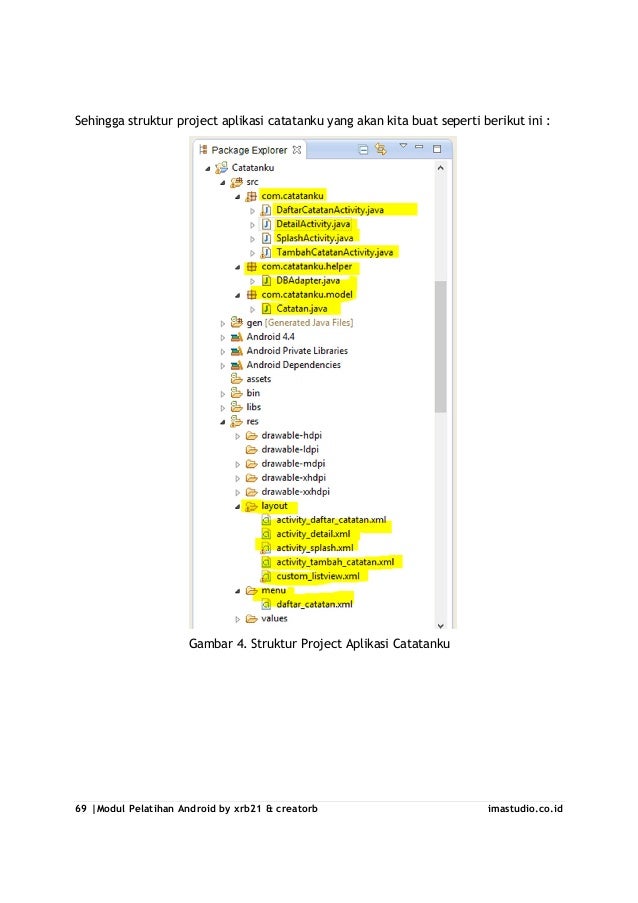Collapse the src folder node
Image resolution: width=638 pixels, height=903 pixels.
coord(223,183)
